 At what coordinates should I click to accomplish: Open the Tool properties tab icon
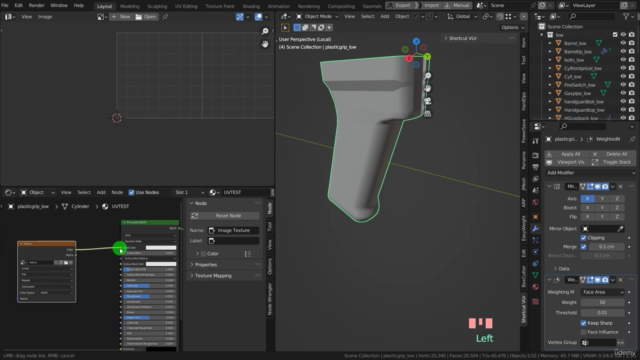click(x=535, y=141)
